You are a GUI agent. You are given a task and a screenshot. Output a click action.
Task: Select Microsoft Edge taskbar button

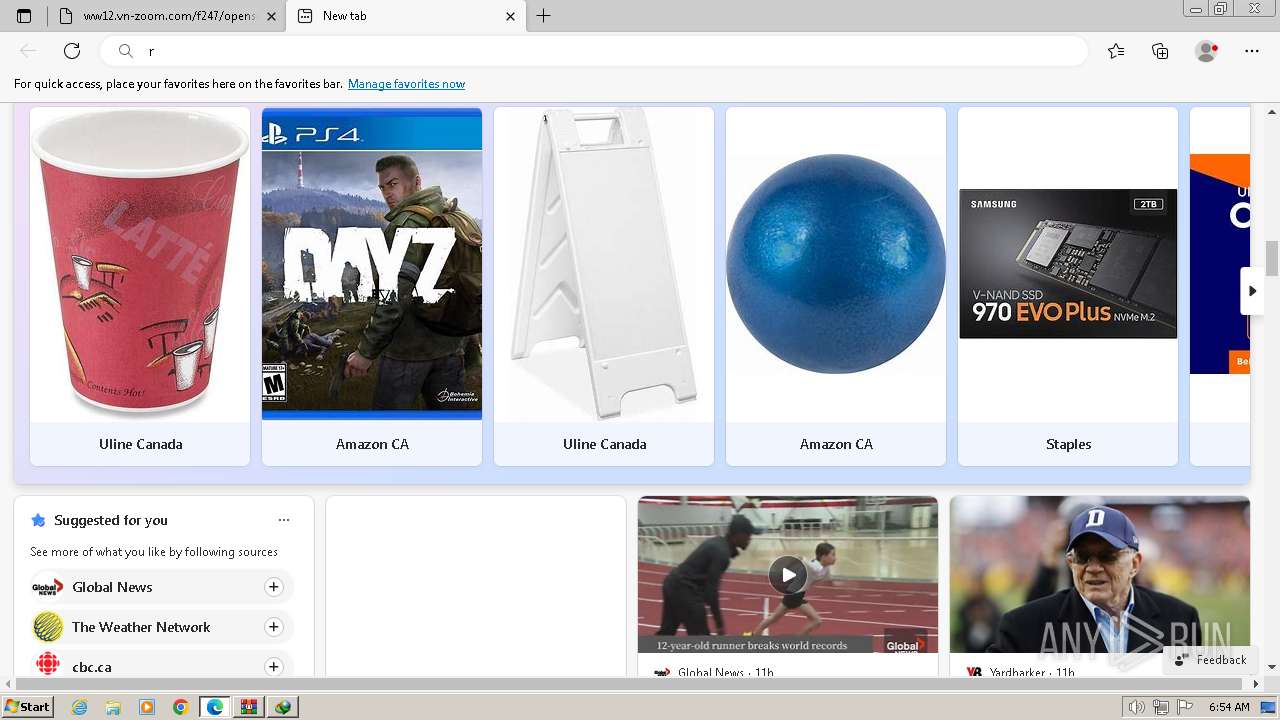click(x=215, y=707)
